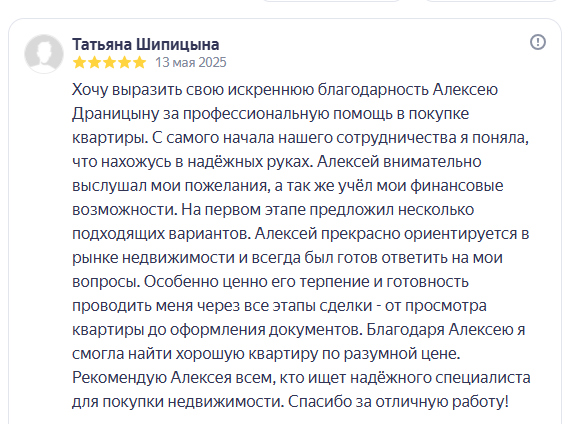Click the word 'Рекомендую' in the review
Image resolution: width=584 pixels, height=424 pixels.
(x=120, y=378)
